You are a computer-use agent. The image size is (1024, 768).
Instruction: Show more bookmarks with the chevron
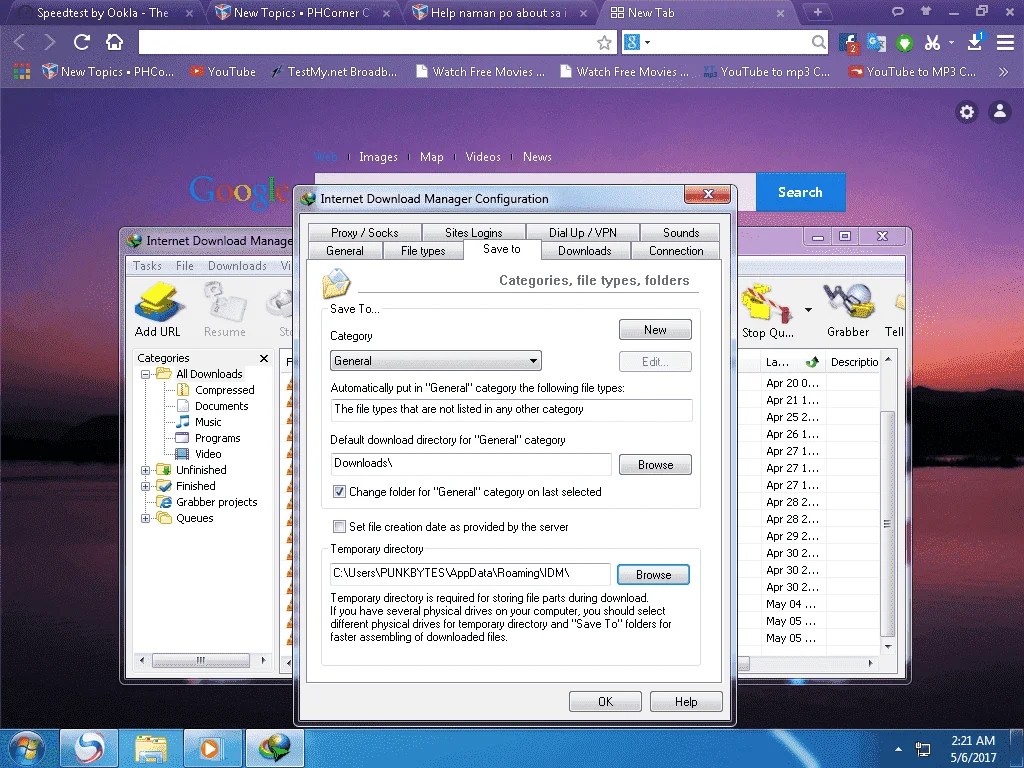pos(1004,72)
